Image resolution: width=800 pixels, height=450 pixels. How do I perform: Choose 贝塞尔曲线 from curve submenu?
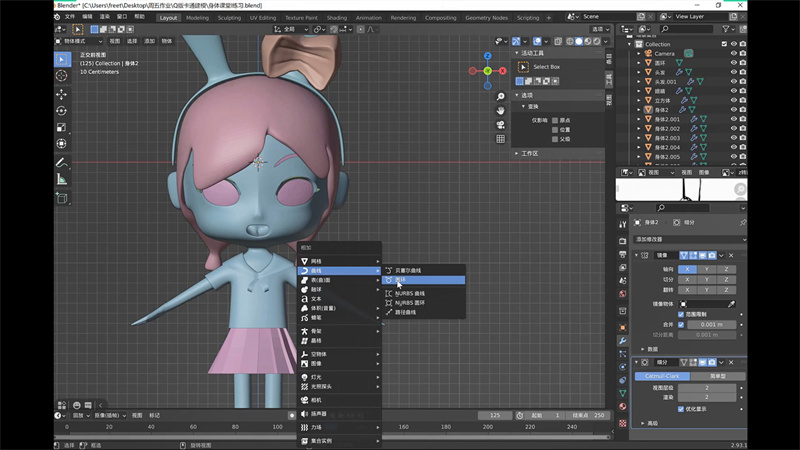coord(424,270)
